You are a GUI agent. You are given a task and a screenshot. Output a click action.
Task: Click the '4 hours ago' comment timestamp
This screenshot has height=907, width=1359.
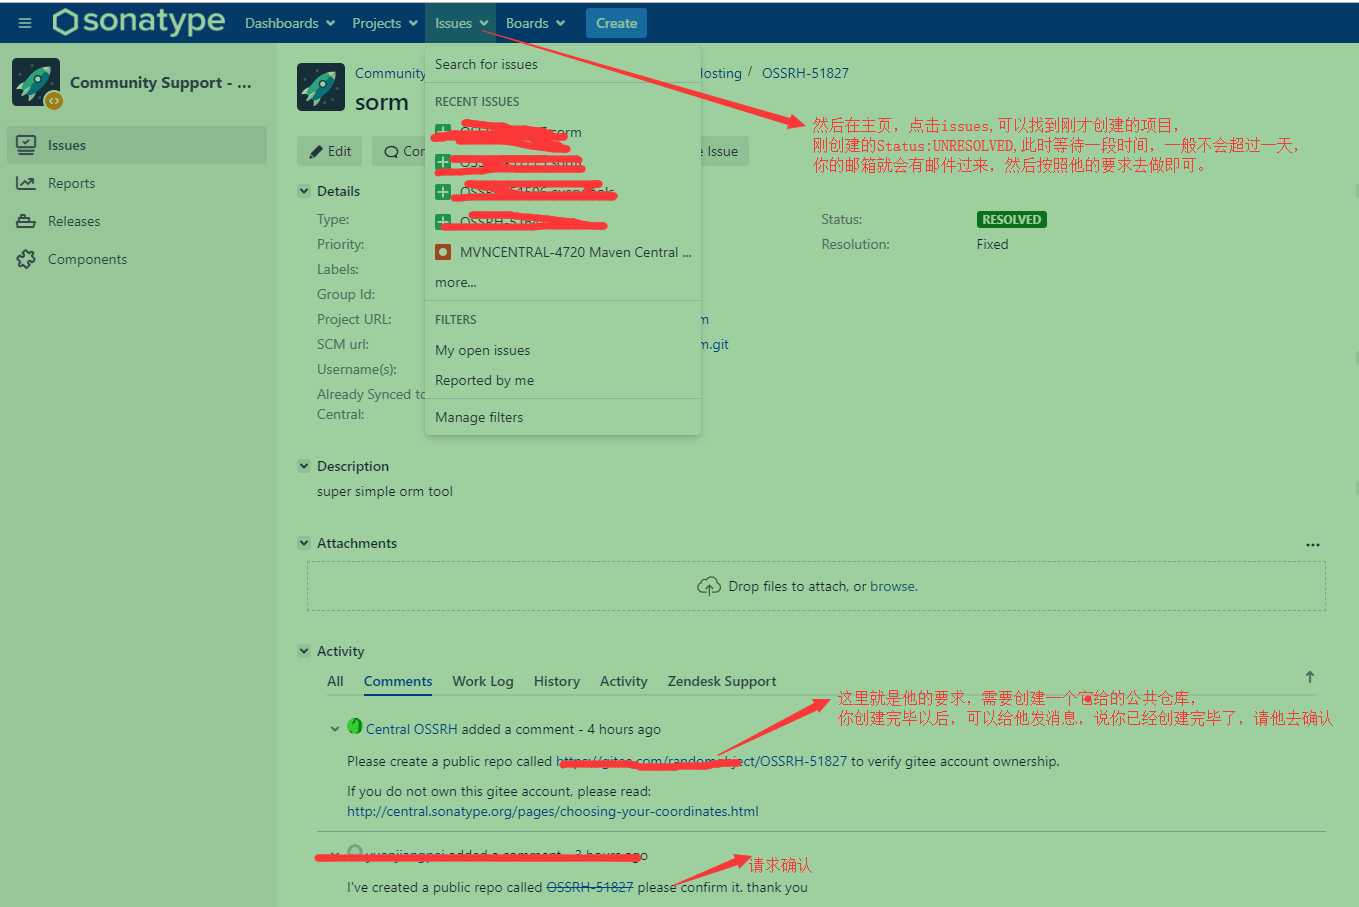[x=624, y=729]
